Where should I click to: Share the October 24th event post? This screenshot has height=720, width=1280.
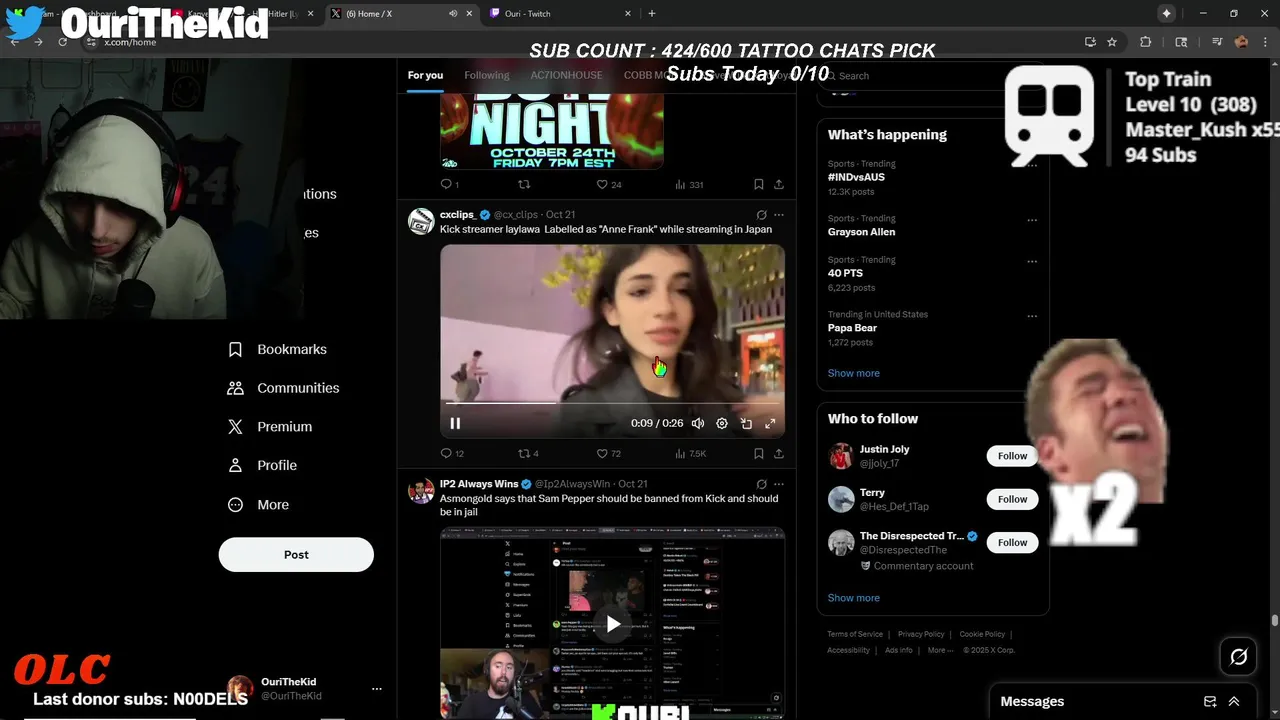(x=779, y=184)
